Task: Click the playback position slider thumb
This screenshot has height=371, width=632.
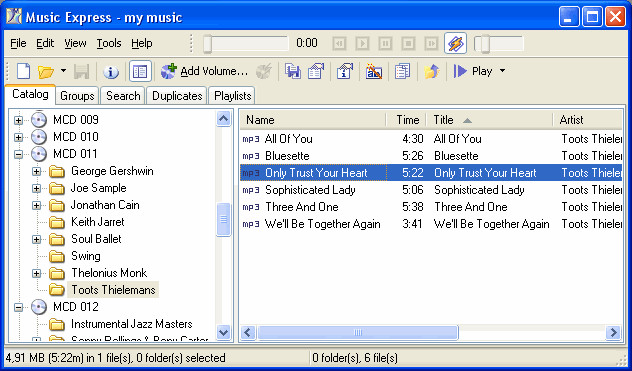Action: click(x=207, y=43)
